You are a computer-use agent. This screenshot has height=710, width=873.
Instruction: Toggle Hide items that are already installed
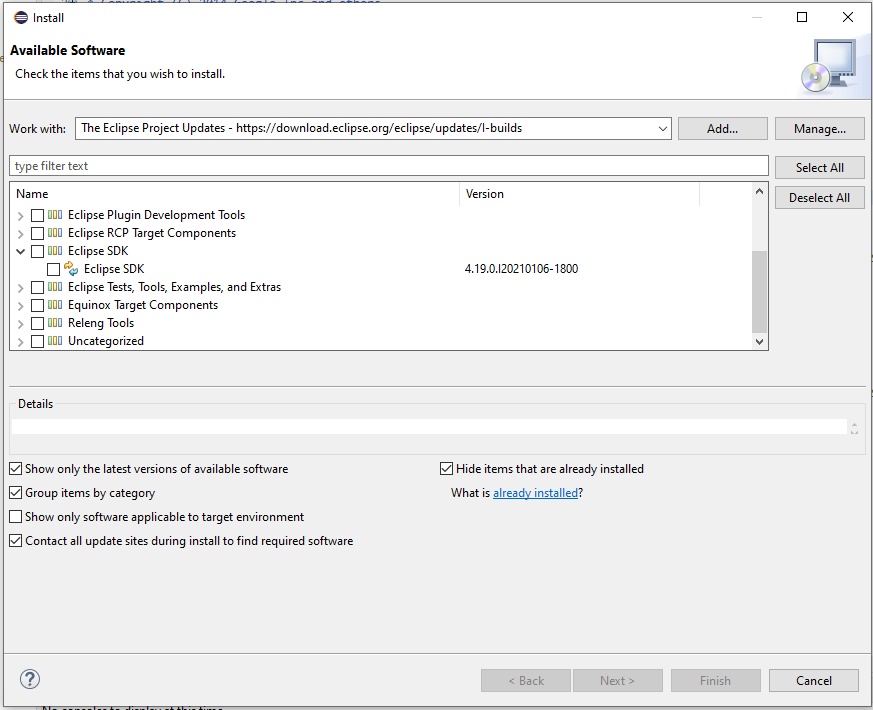447,469
